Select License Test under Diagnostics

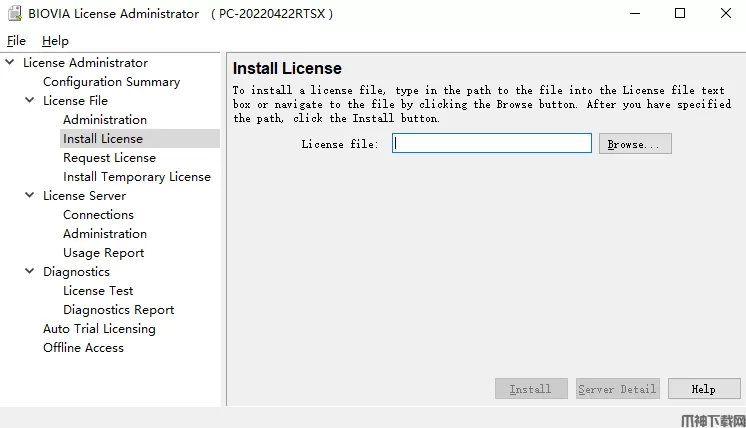98,291
